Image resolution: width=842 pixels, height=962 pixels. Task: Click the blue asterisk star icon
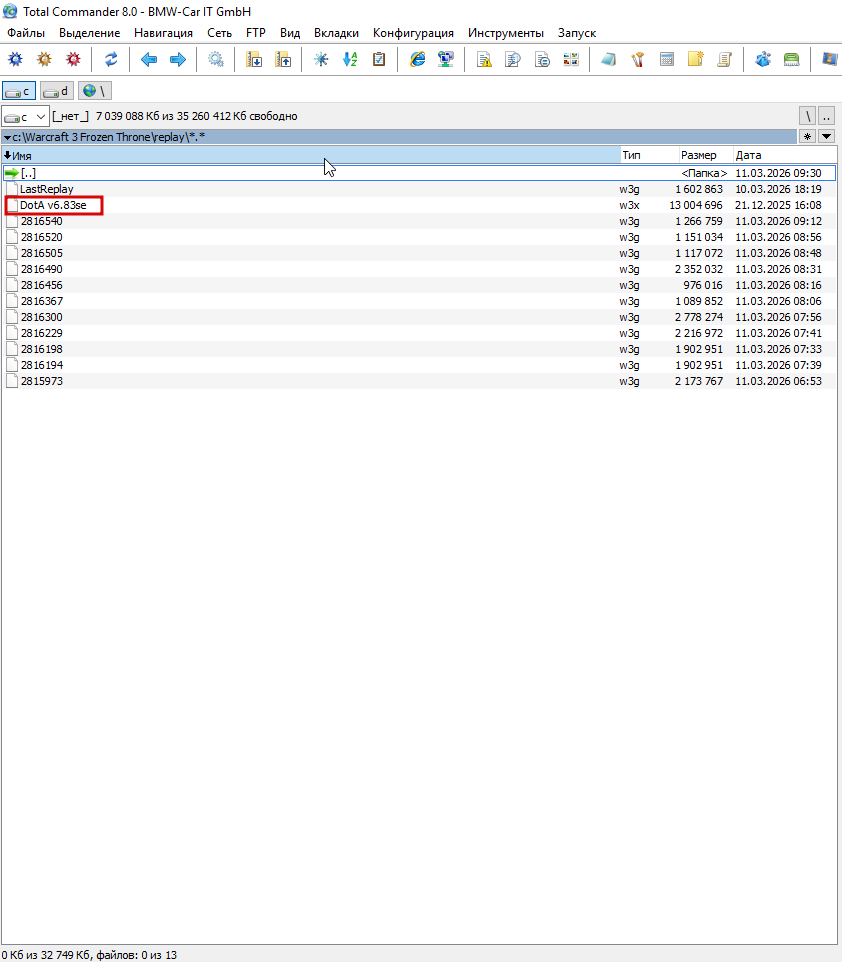click(x=321, y=60)
